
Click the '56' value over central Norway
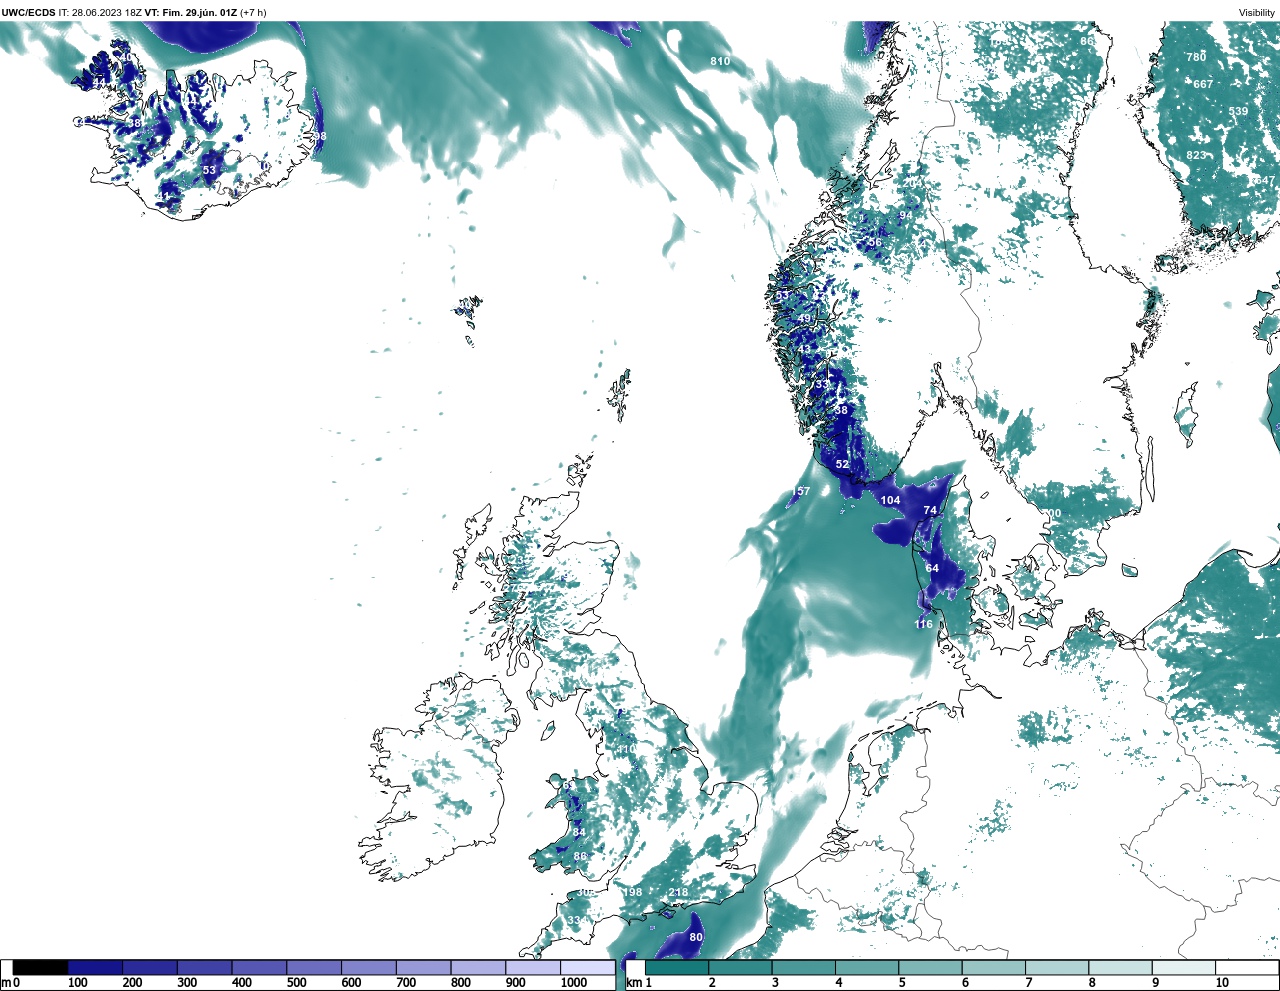[x=875, y=242]
